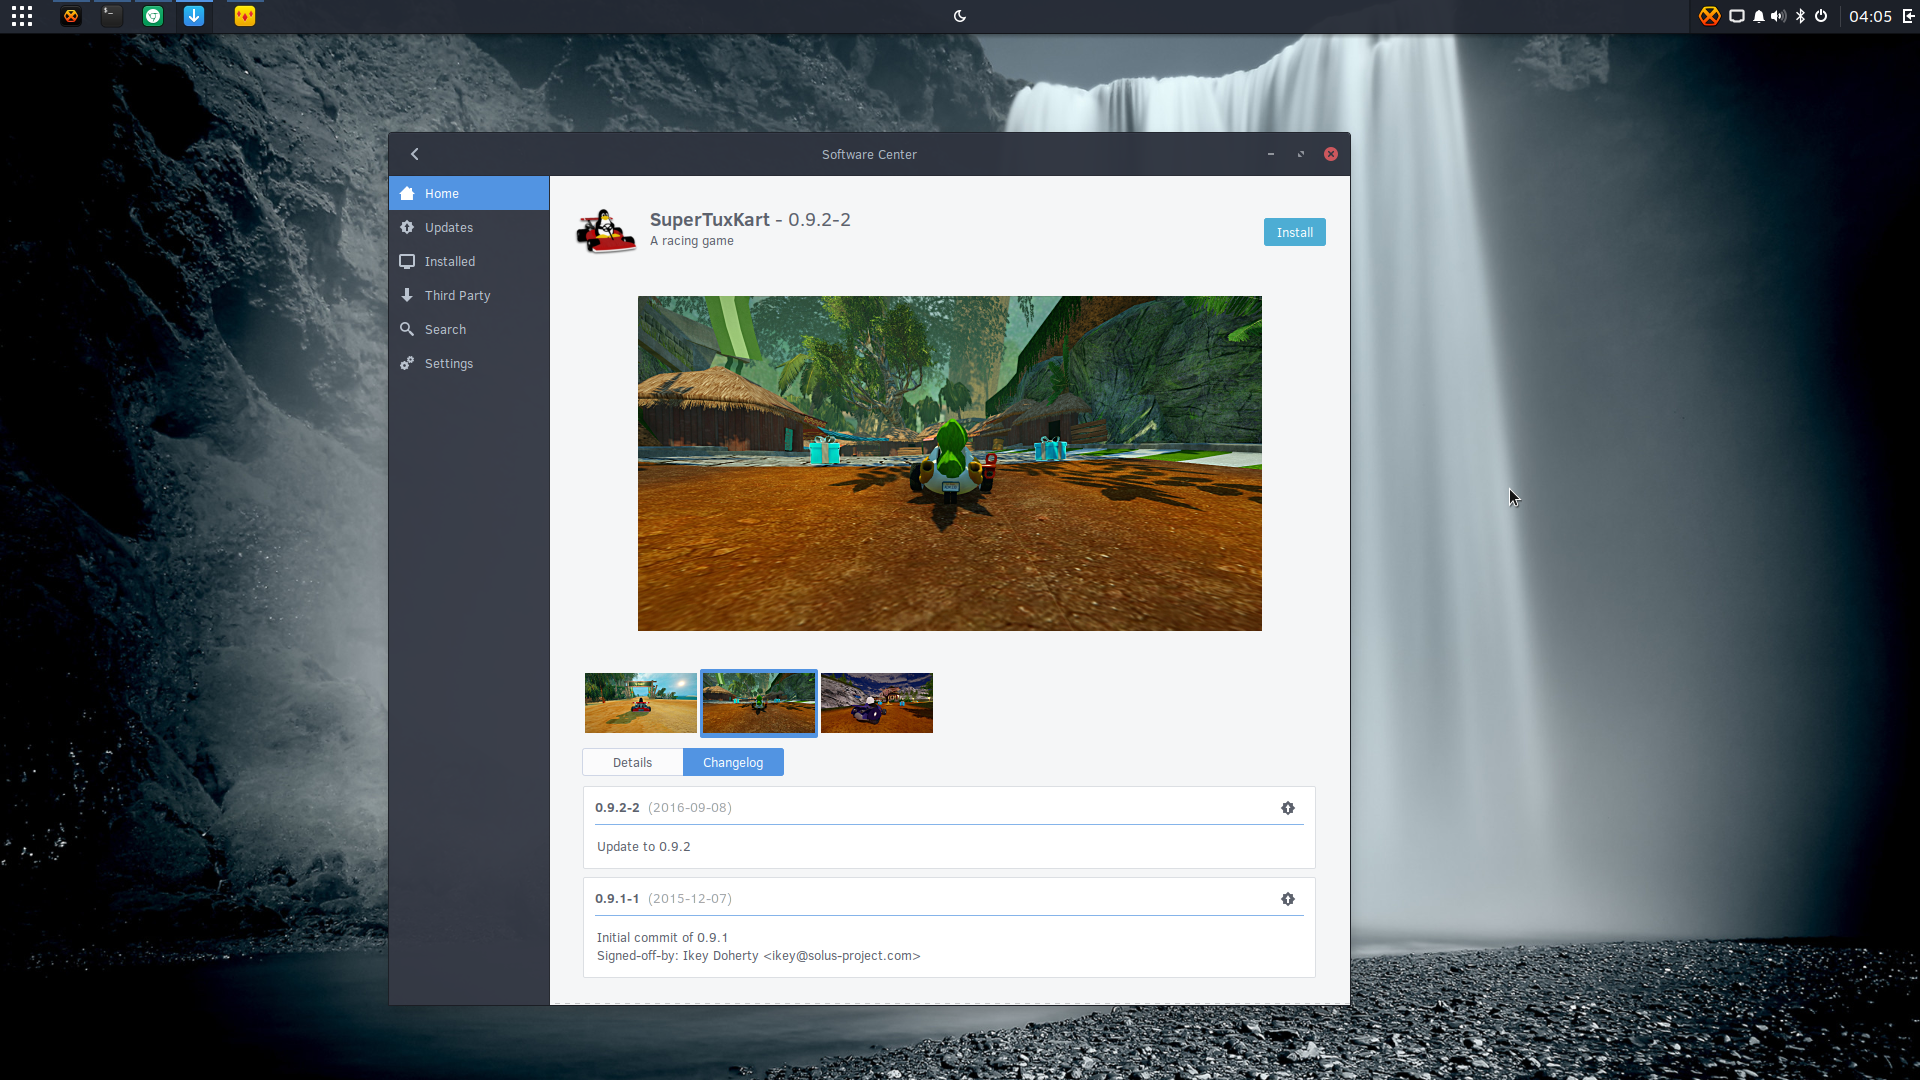
Task: Click the orange hexagon tray icon
Action: click(x=1710, y=16)
